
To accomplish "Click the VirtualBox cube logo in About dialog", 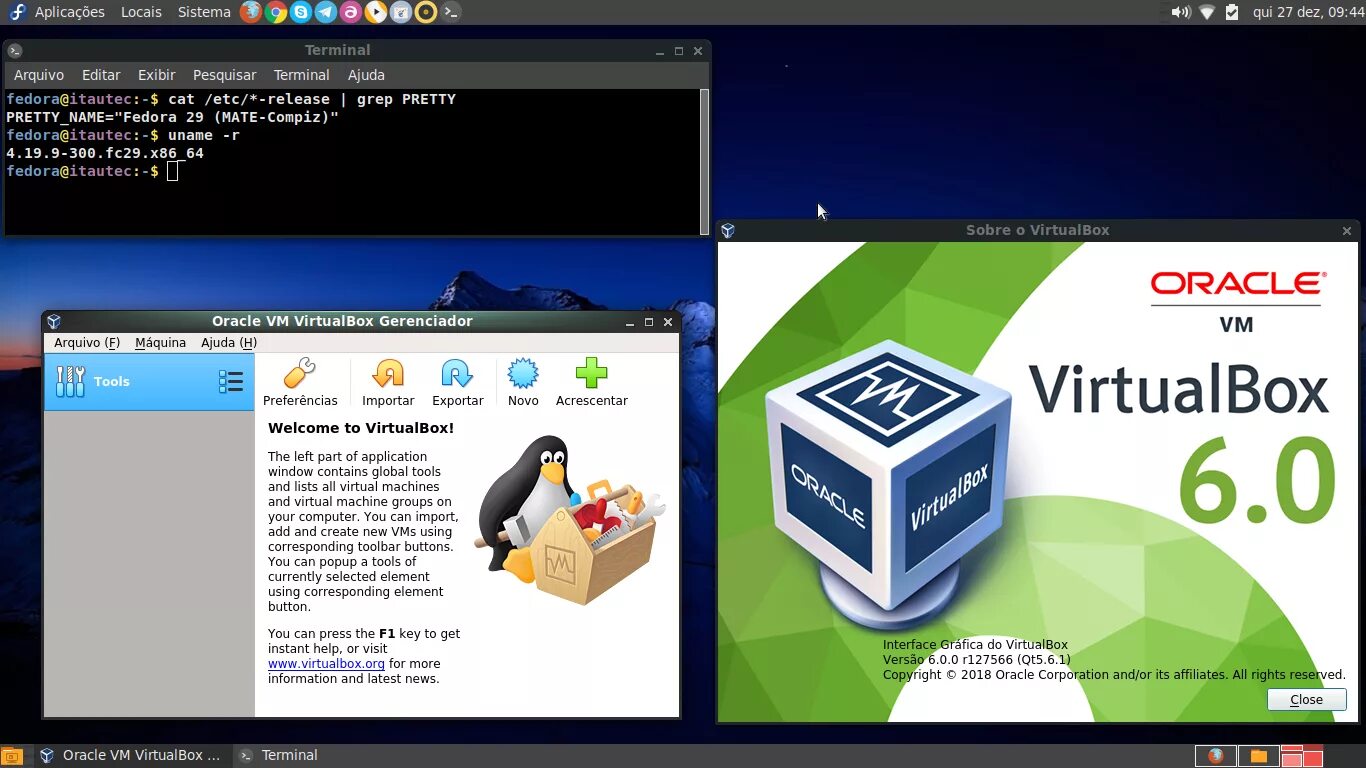I will click(x=888, y=485).
